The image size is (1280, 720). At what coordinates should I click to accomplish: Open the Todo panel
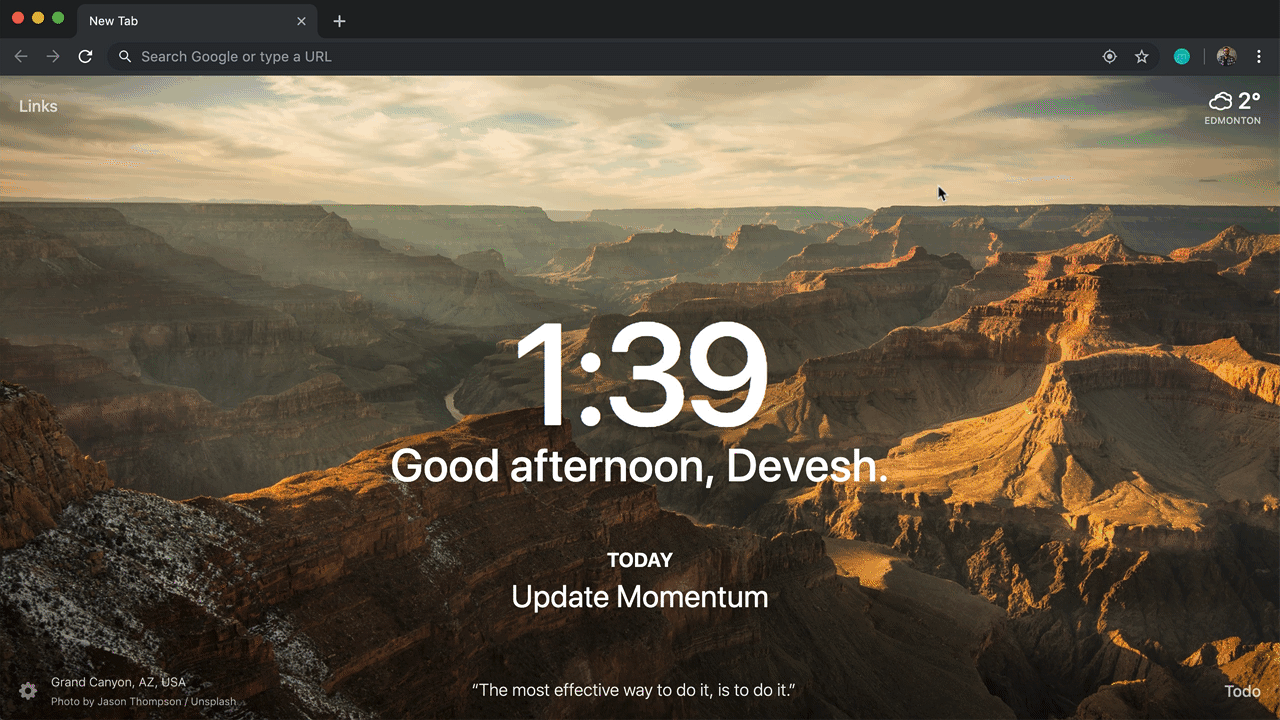point(1242,691)
